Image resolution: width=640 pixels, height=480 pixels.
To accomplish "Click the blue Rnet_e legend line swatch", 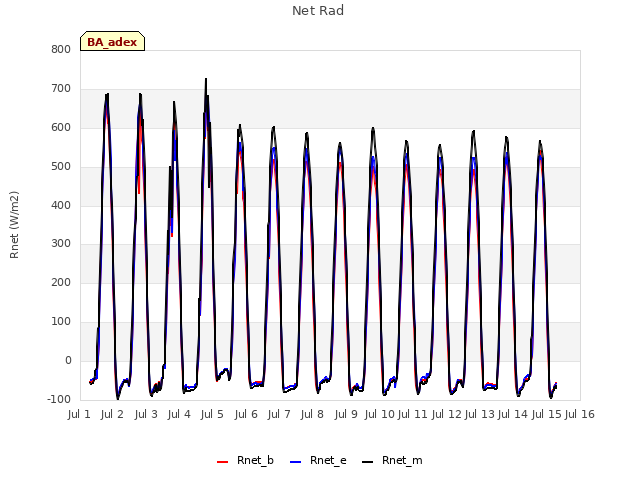I will pyautogui.click(x=295, y=462).
